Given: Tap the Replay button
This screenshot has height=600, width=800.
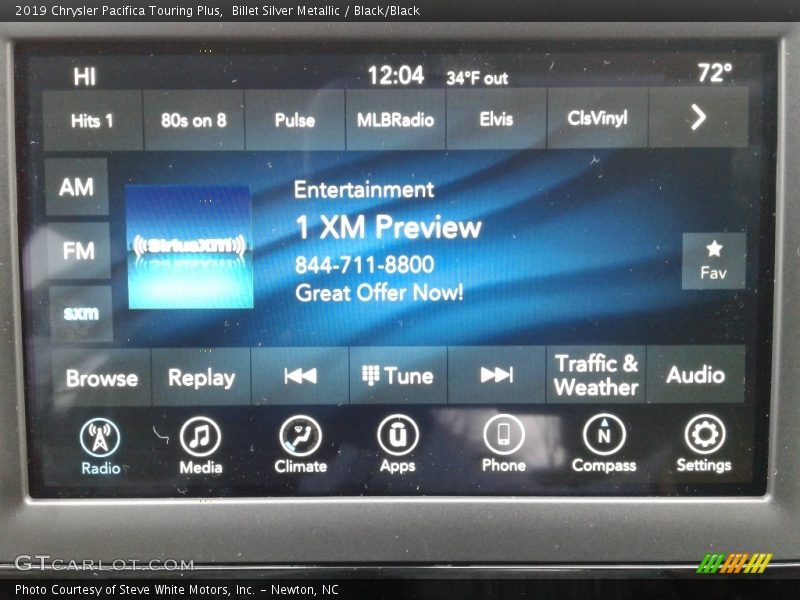Looking at the screenshot, I should pos(201,378).
